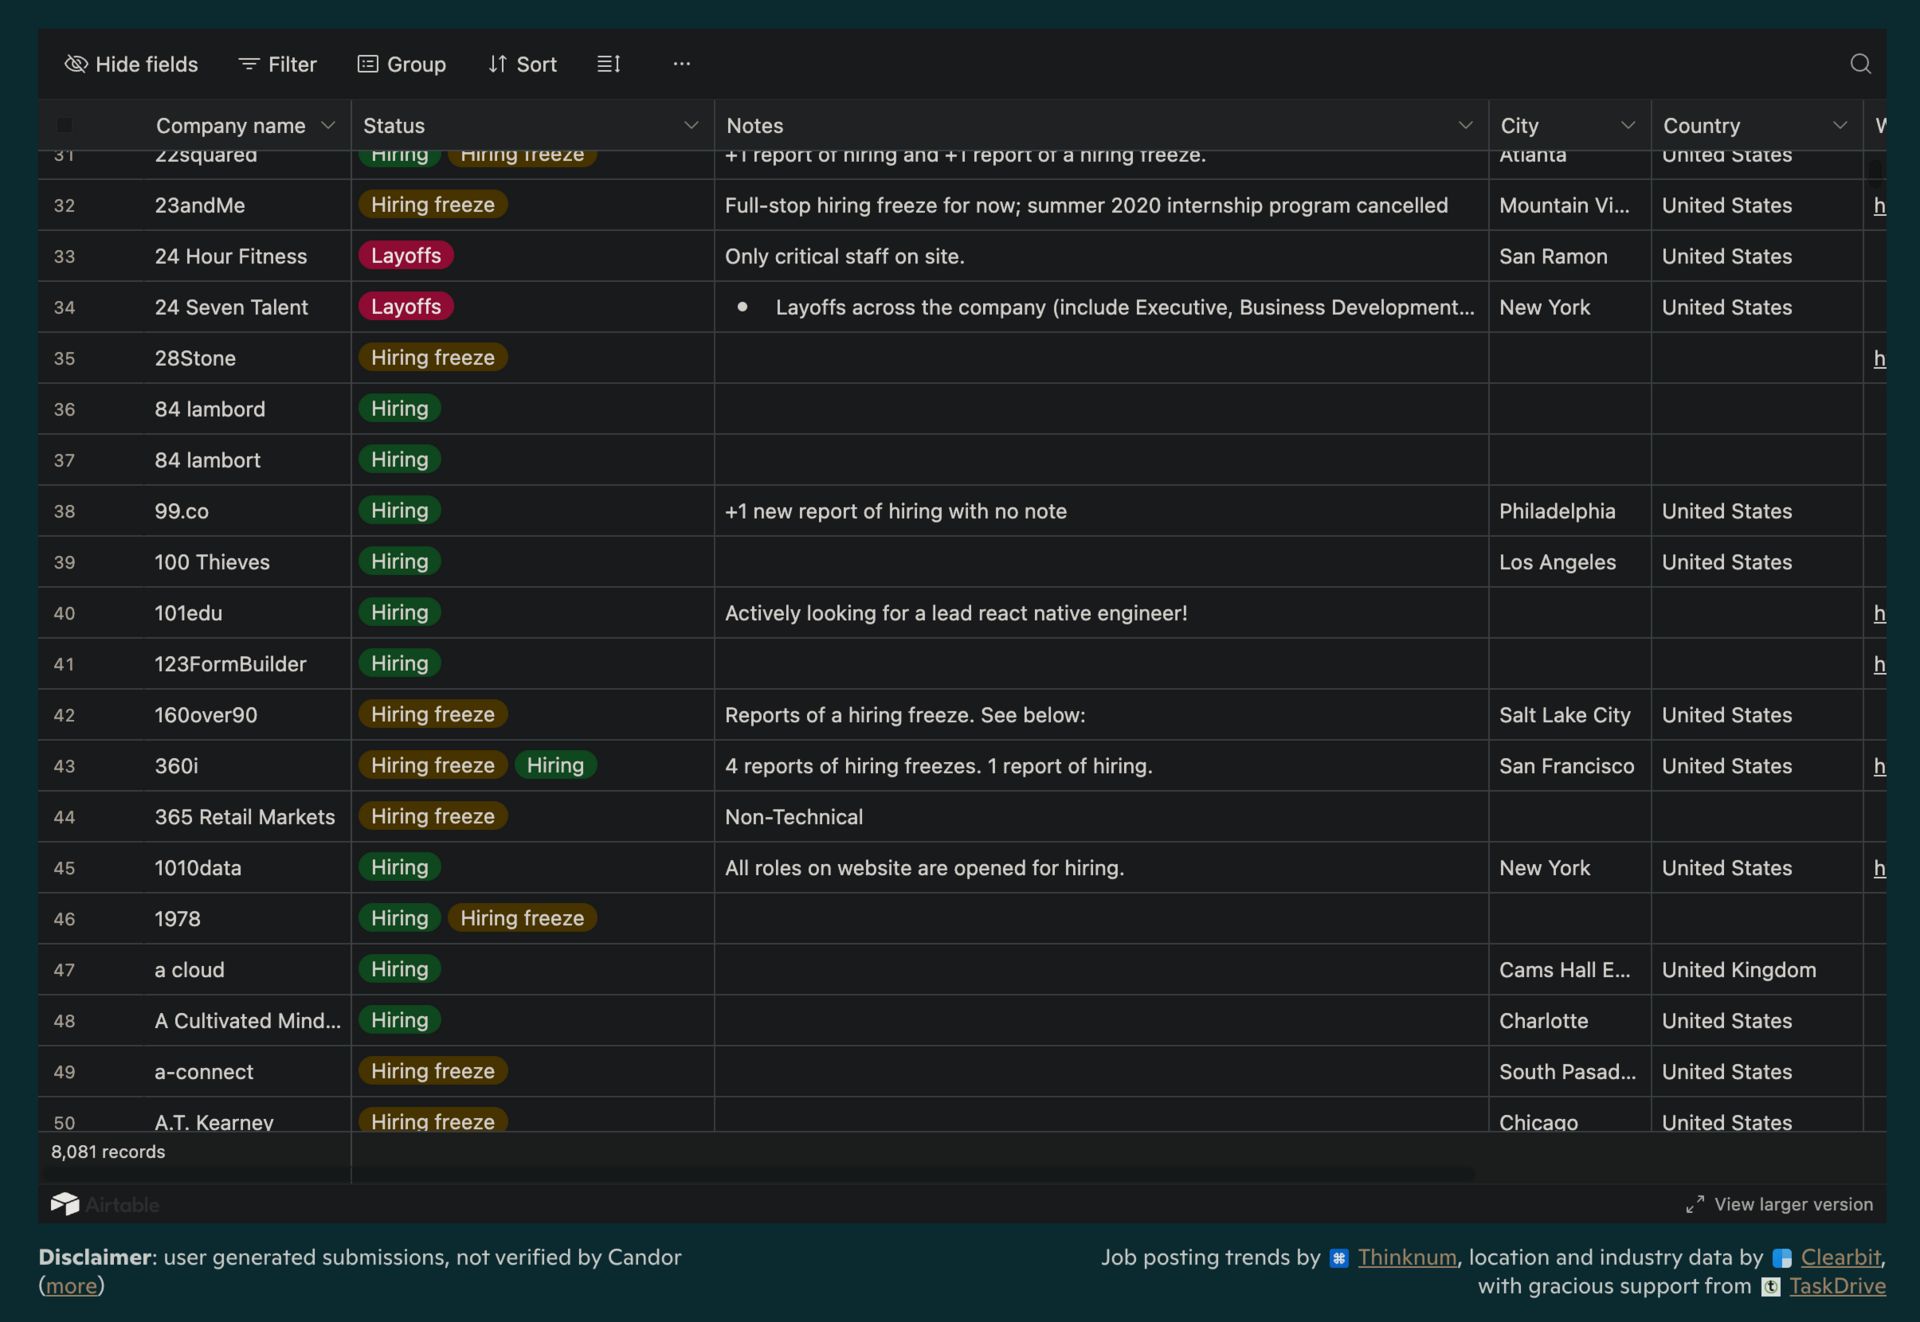Click the Hiring tag for 99.co
1920x1322 pixels.
[x=400, y=510]
